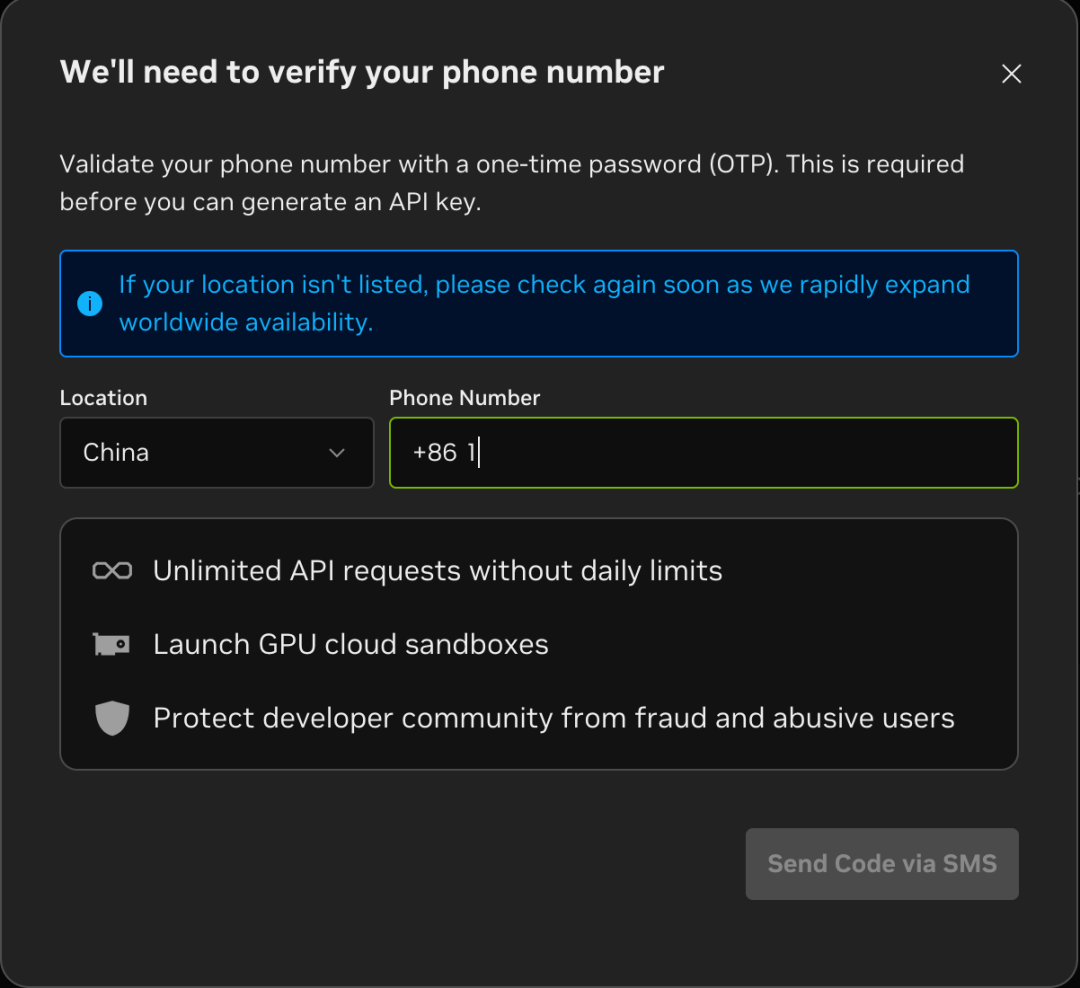Click the +86 country code in the field

pyautogui.click(x=442, y=453)
